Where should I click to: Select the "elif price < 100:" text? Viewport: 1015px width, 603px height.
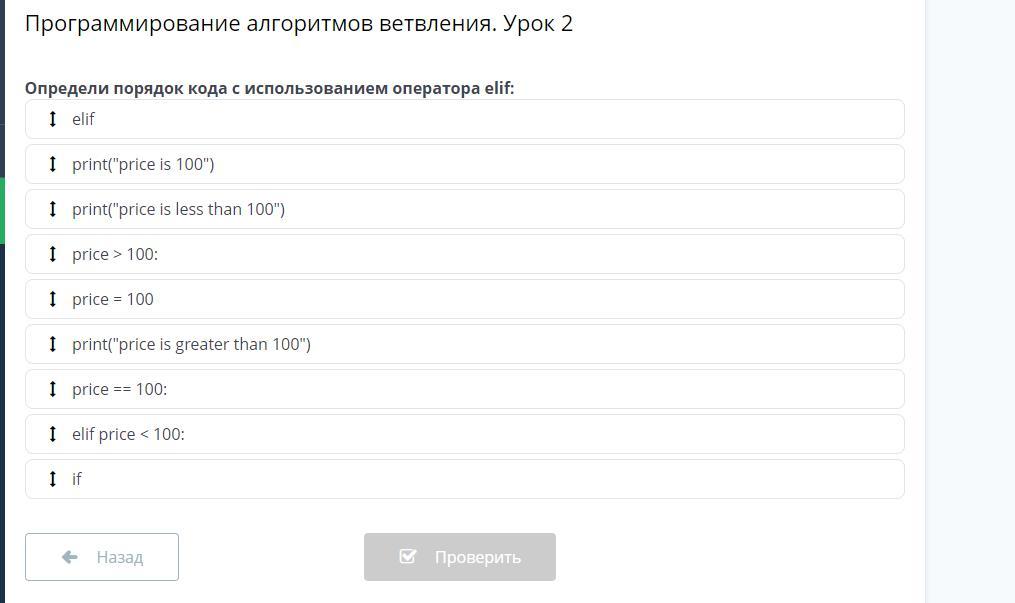(x=128, y=434)
